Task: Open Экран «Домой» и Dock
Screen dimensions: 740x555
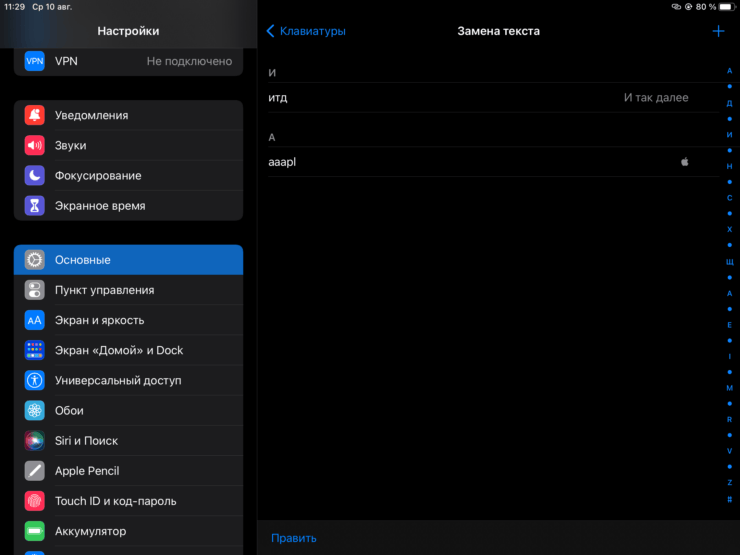Action: coord(128,350)
